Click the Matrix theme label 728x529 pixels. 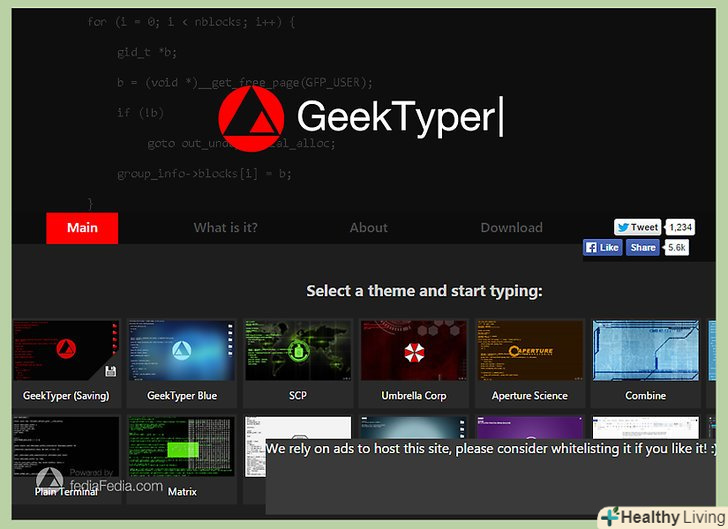click(x=182, y=491)
